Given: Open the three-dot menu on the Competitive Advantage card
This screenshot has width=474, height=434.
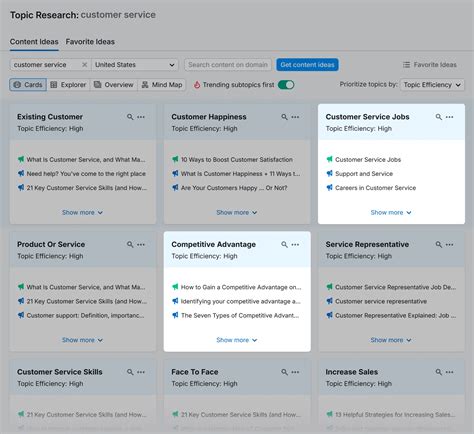Looking at the screenshot, I should click(295, 245).
